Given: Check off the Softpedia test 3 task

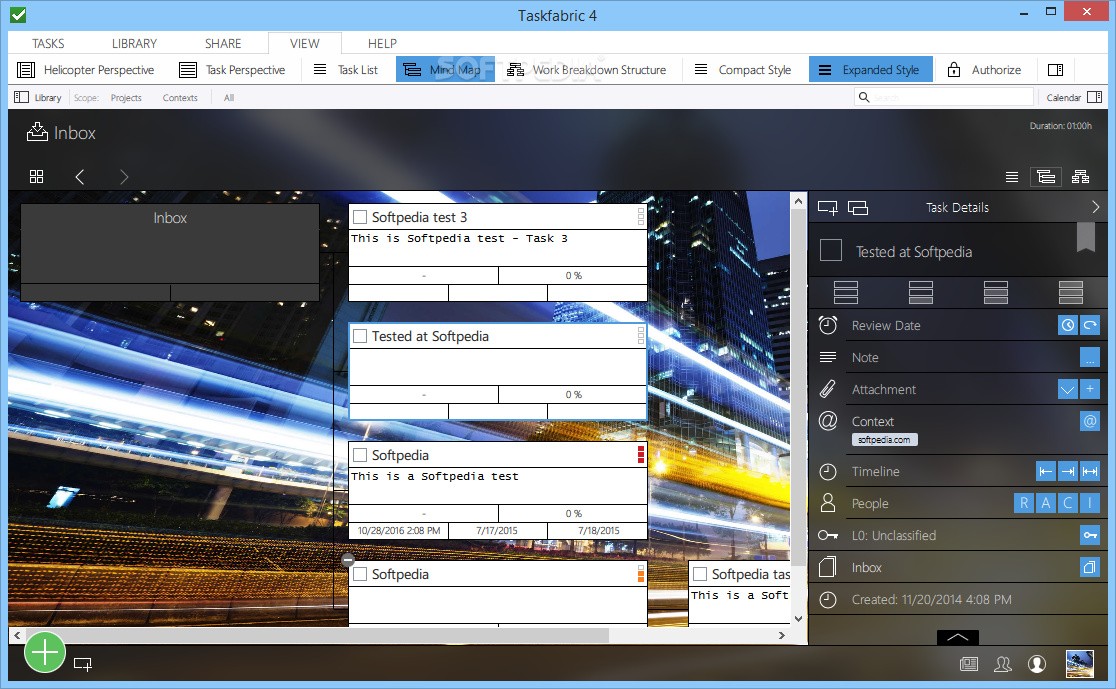Looking at the screenshot, I should 360,217.
